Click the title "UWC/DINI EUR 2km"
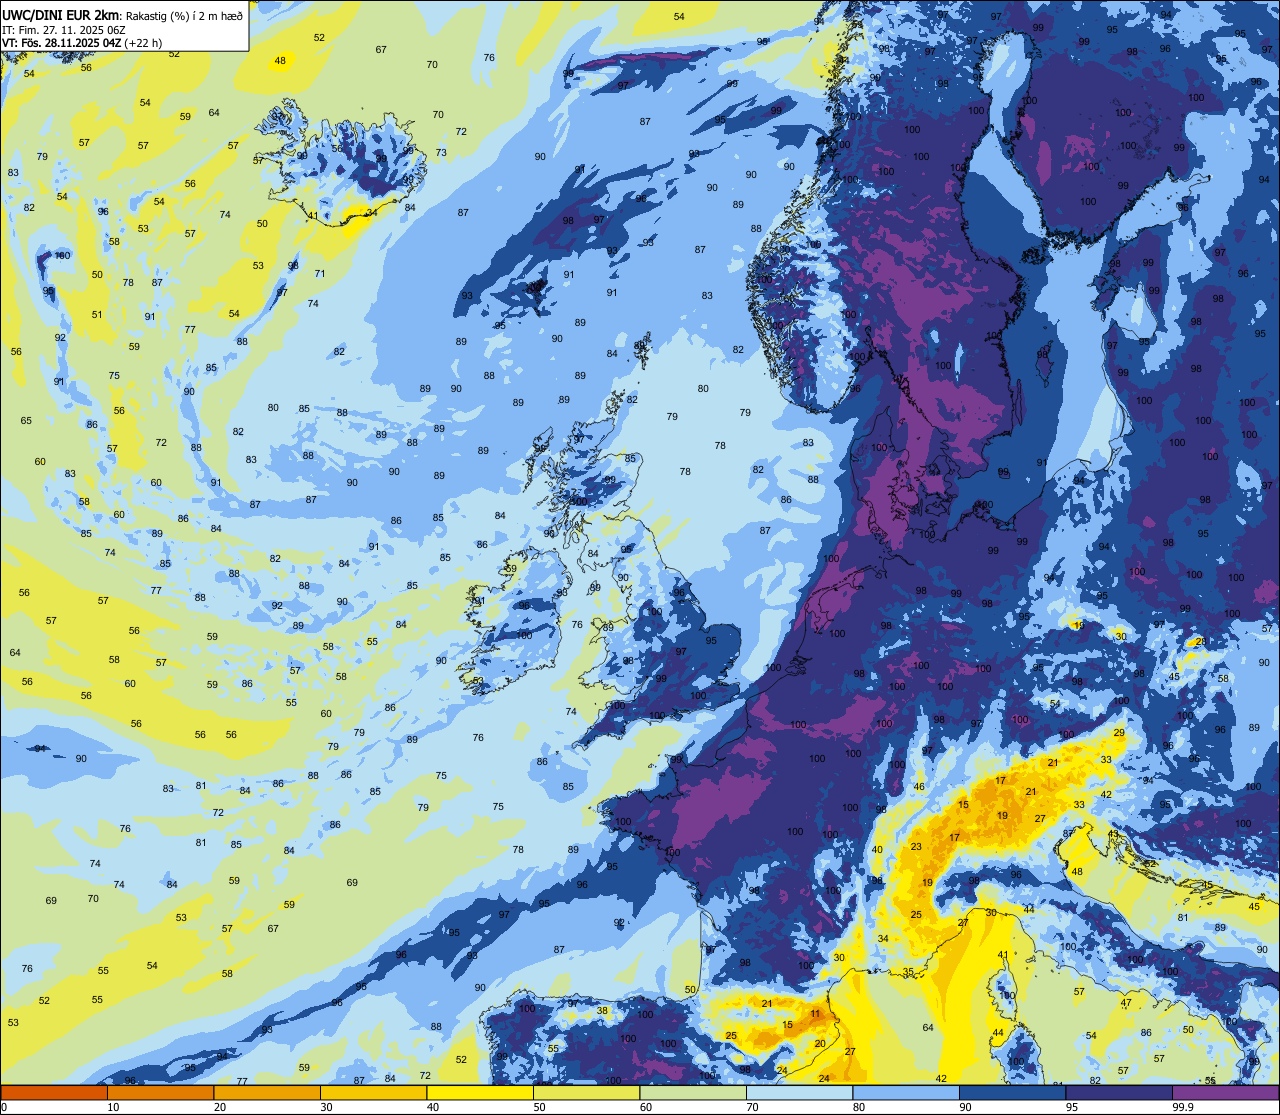This screenshot has height=1115, width=1280. coord(60,14)
